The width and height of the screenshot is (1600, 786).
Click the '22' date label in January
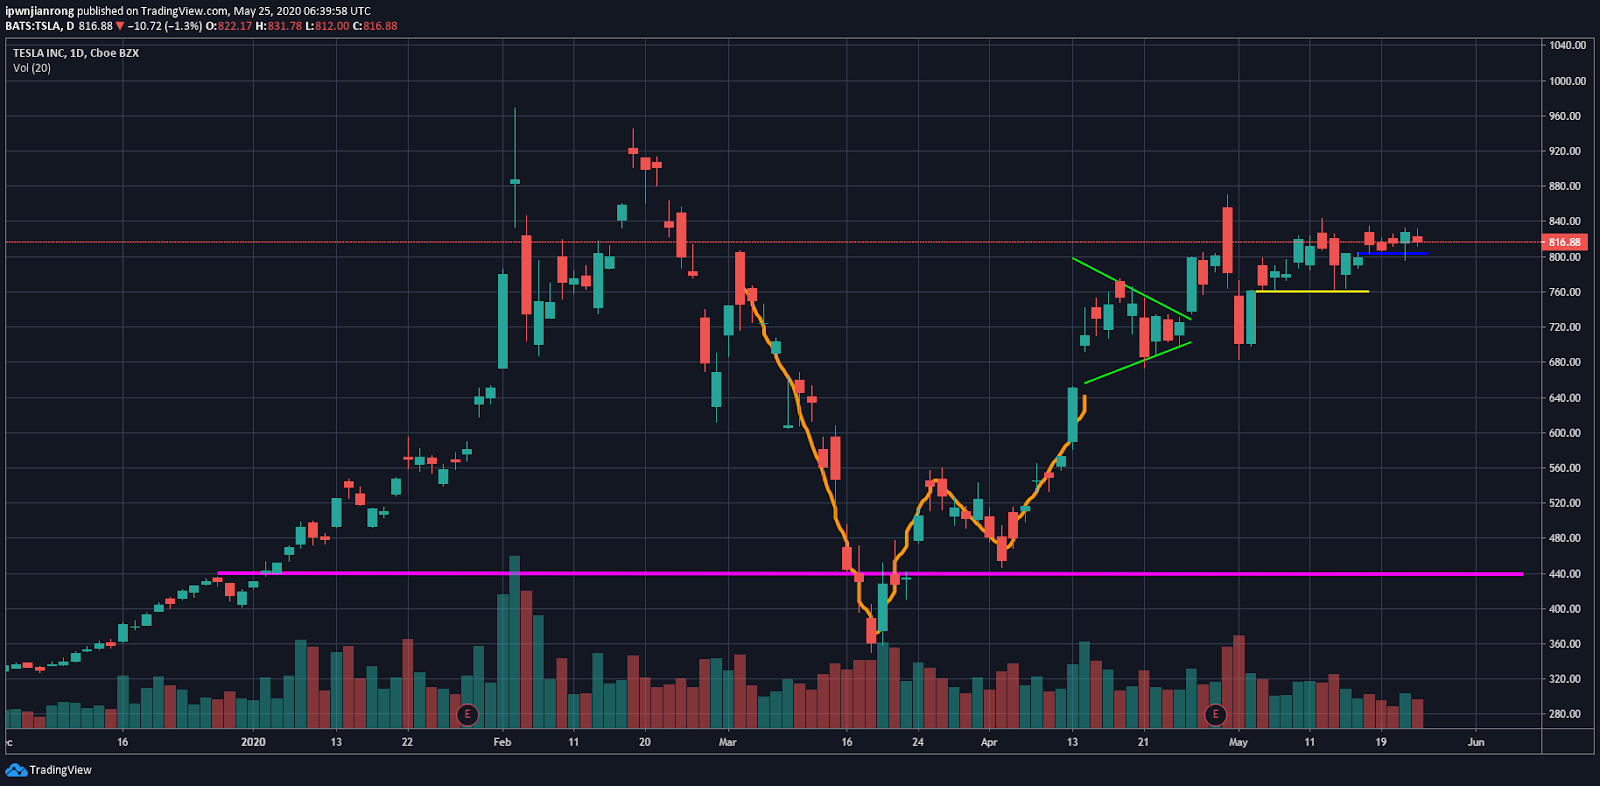tap(407, 742)
